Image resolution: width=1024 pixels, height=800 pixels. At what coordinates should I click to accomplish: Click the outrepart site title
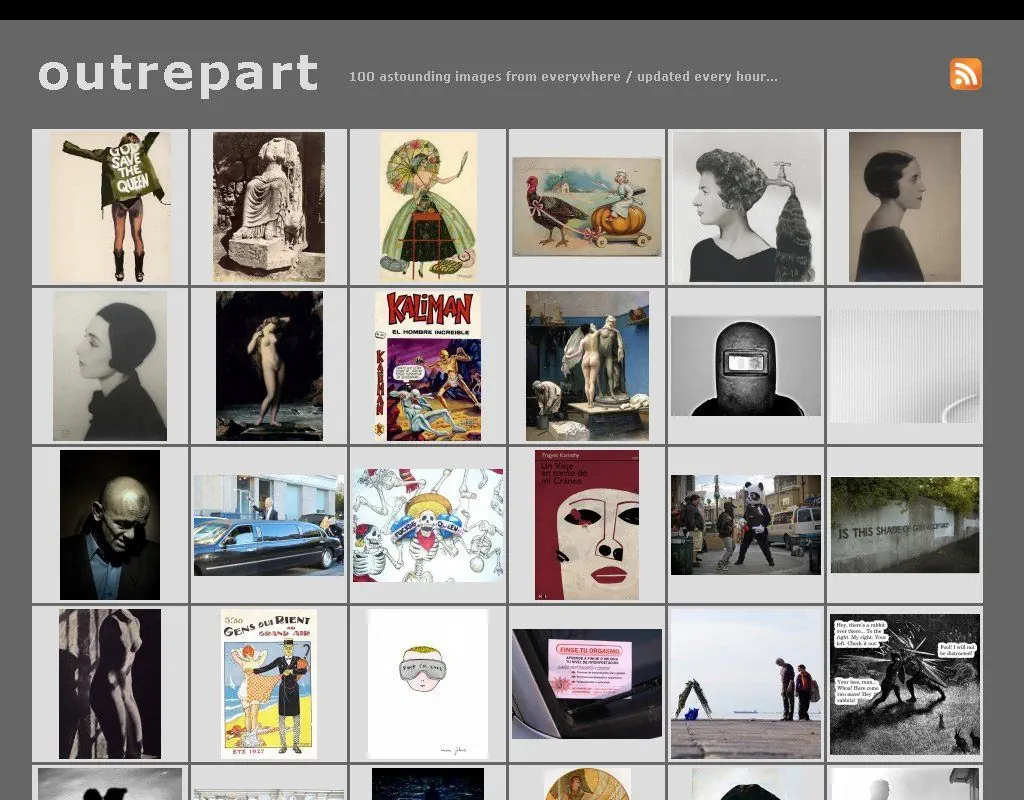pyautogui.click(x=176, y=75)
